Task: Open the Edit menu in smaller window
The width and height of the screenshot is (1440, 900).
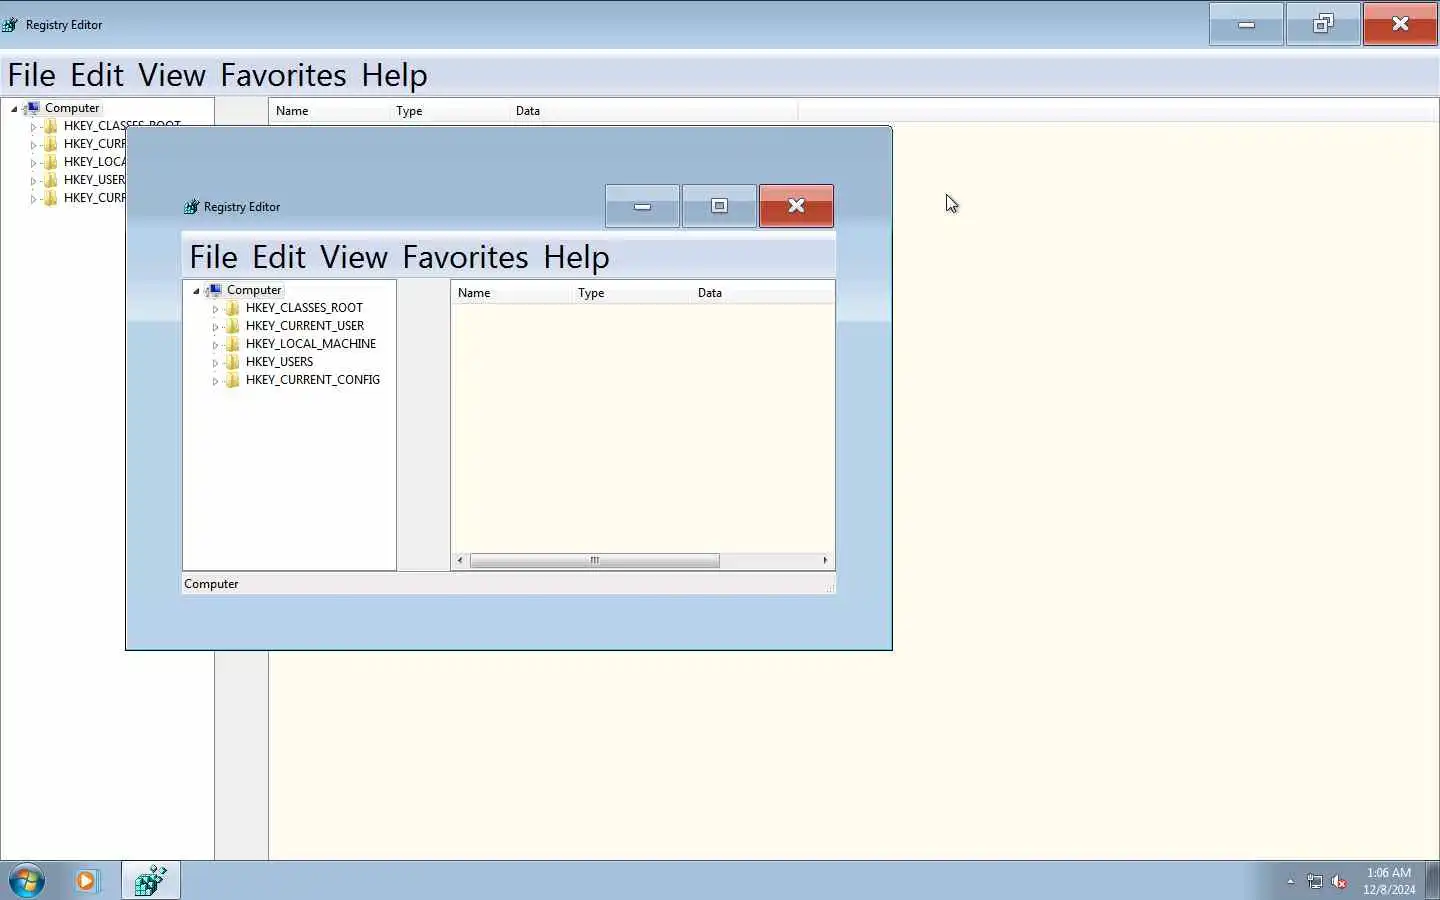Action: 279,258
